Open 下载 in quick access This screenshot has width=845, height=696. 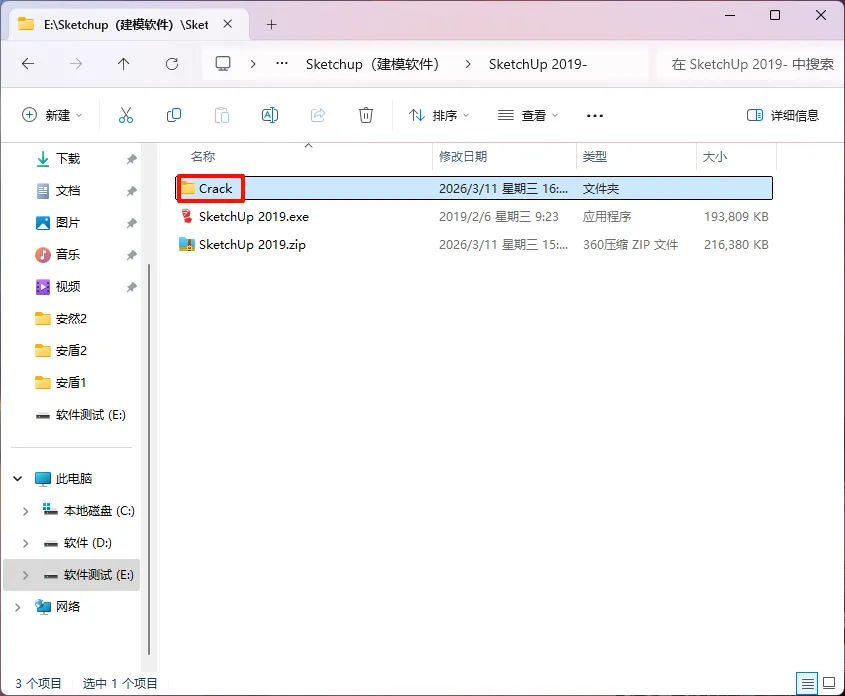(67, 159)
